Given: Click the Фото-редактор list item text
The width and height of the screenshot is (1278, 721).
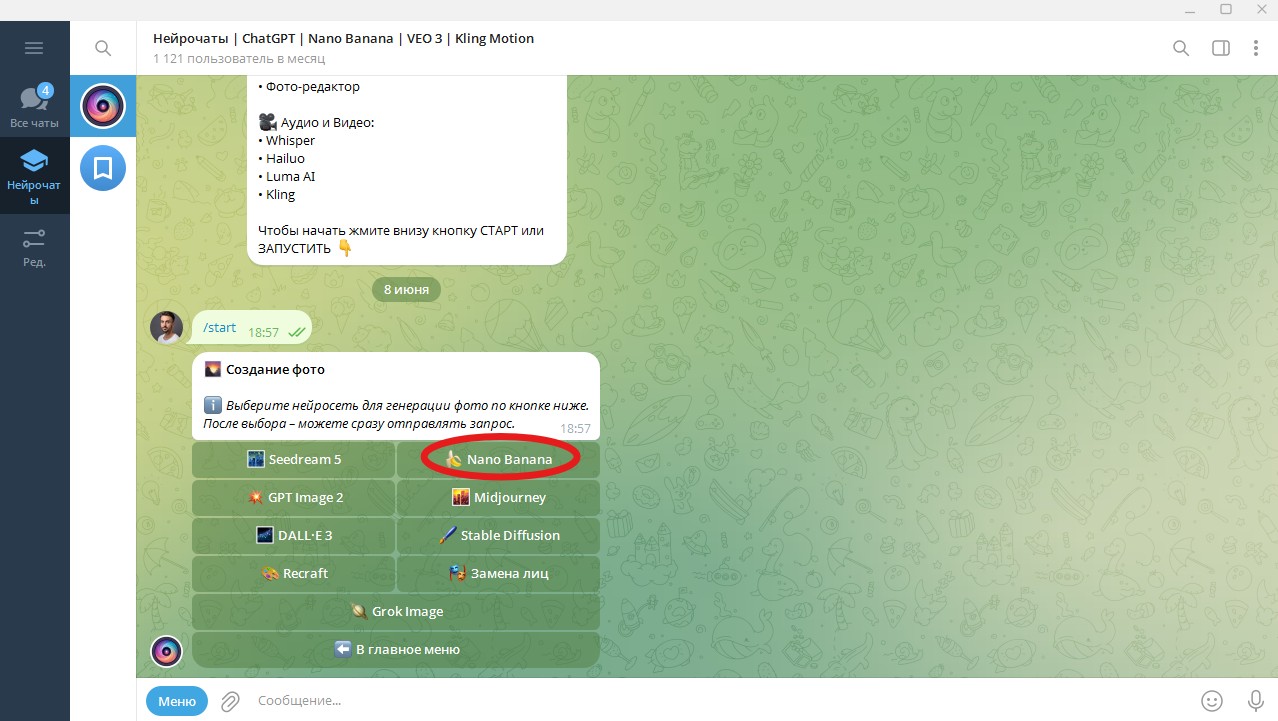Looking at the screenshot, I should coord(313,87).
